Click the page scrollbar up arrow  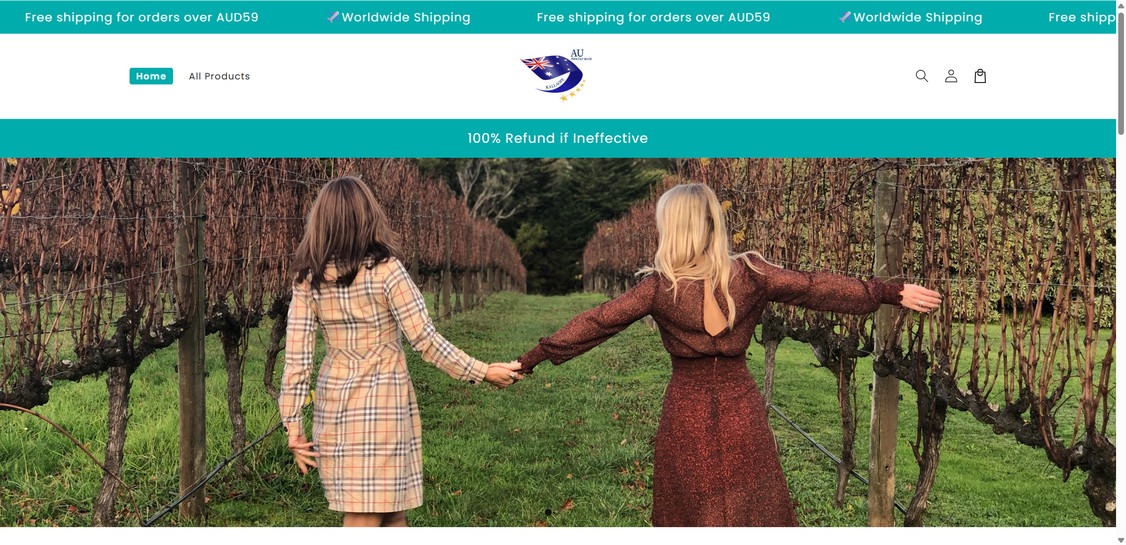(x=1121, y=5)
